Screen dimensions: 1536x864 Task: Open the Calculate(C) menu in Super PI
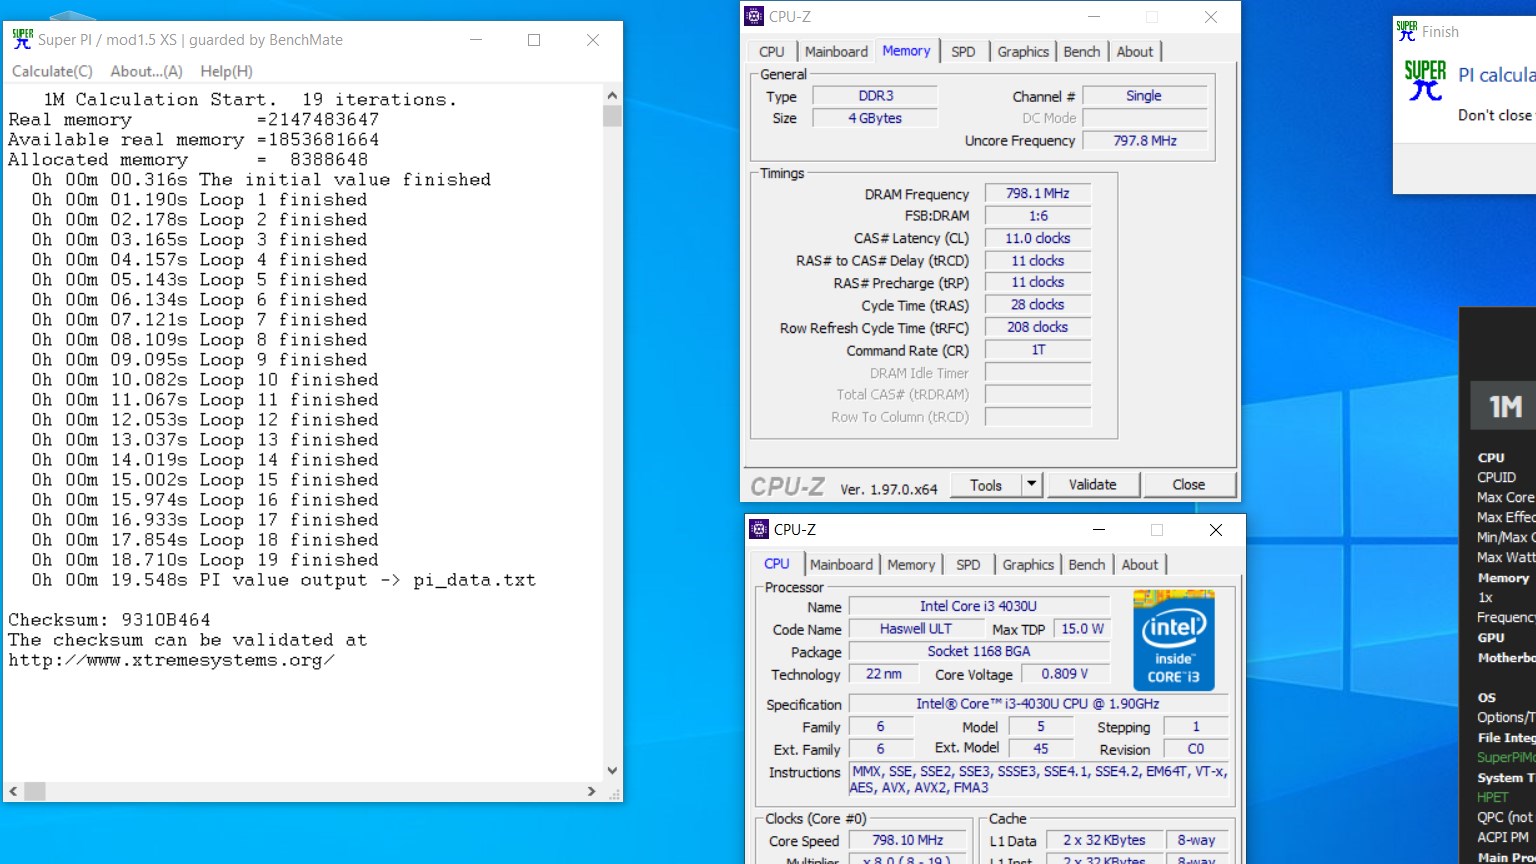point(52,71)
